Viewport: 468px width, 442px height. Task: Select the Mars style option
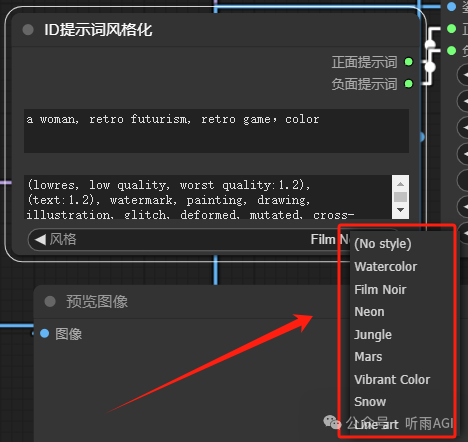pos(368,357)
